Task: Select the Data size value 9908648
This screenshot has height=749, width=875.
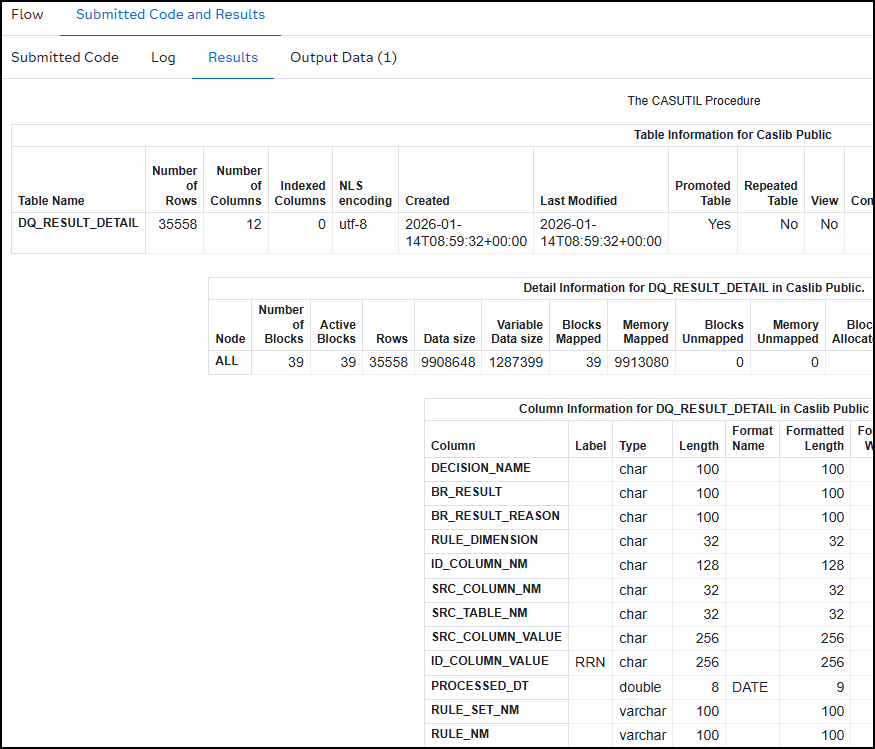Action: click(x=448, y=363)
